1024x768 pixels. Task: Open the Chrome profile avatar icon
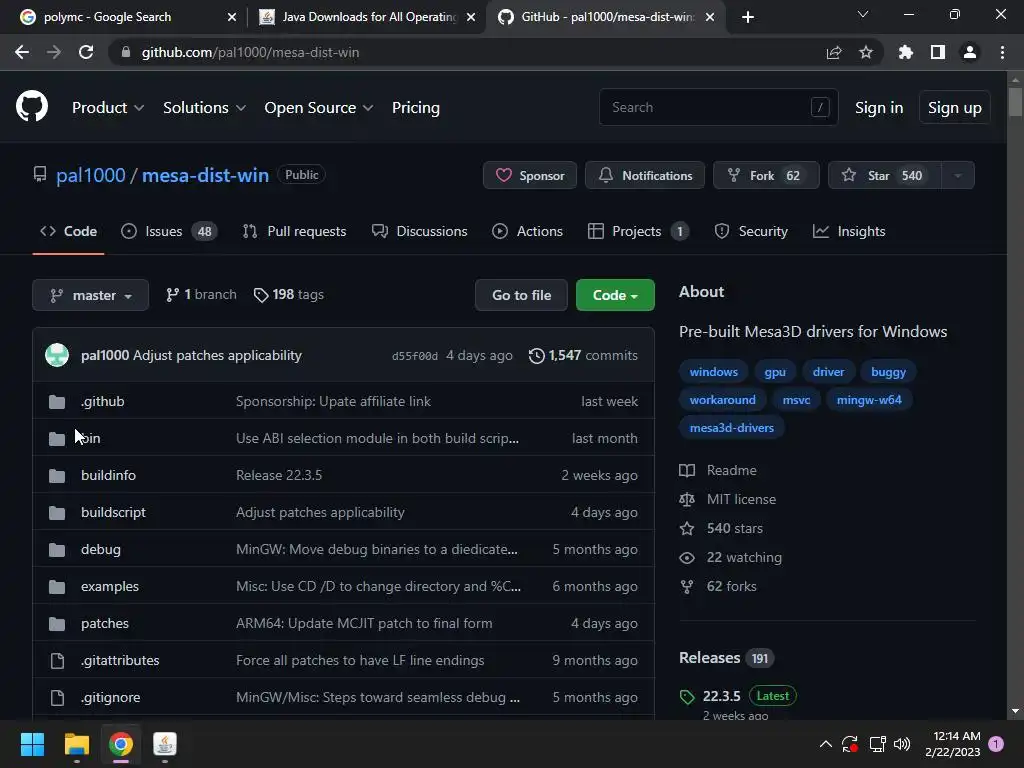[970, 52]
